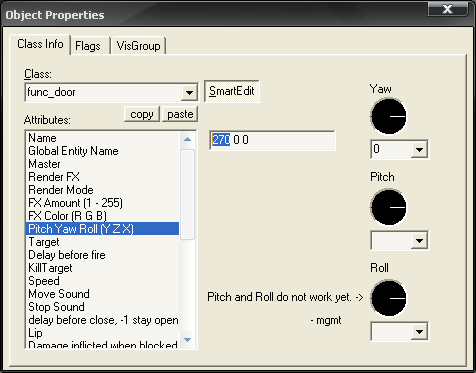
Task: Select the Master attribute
Action: 103,164
